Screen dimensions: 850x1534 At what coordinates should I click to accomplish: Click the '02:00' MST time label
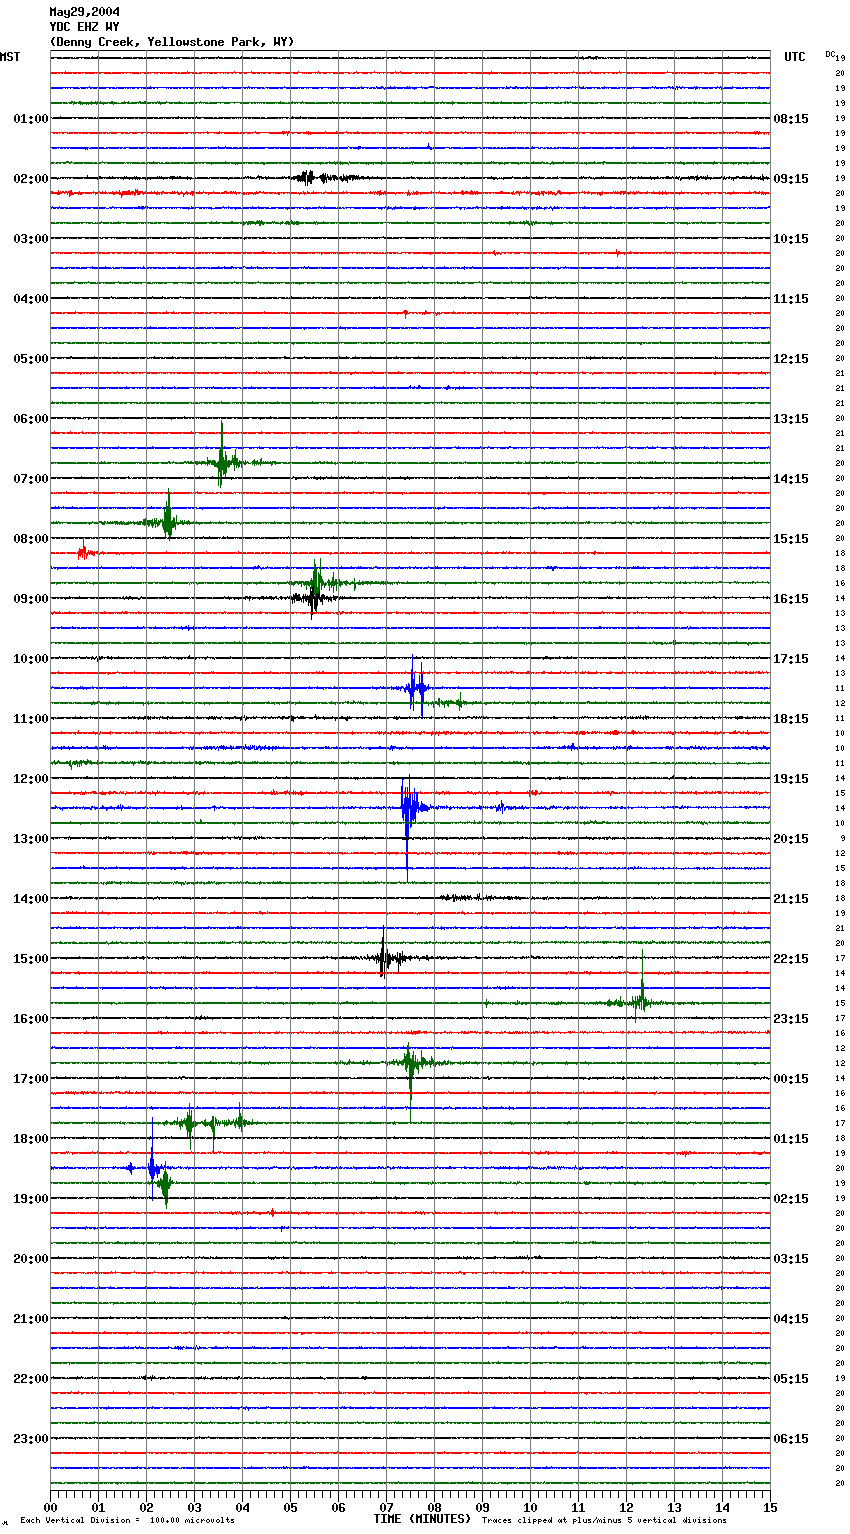pyautogui.click(x=31, y=179)
